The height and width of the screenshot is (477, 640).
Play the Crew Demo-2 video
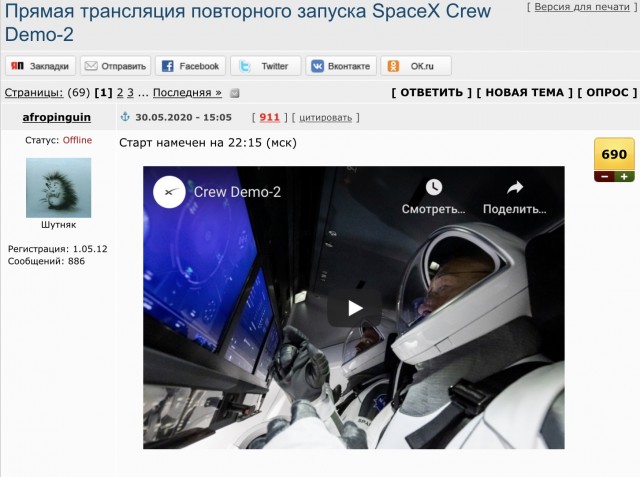pos(354,308)
